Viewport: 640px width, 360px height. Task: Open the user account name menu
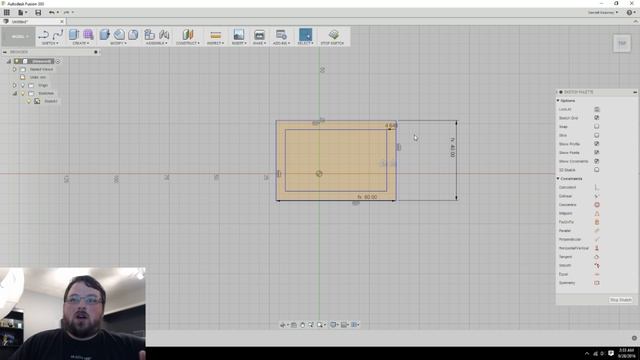(x=603, y=13)
